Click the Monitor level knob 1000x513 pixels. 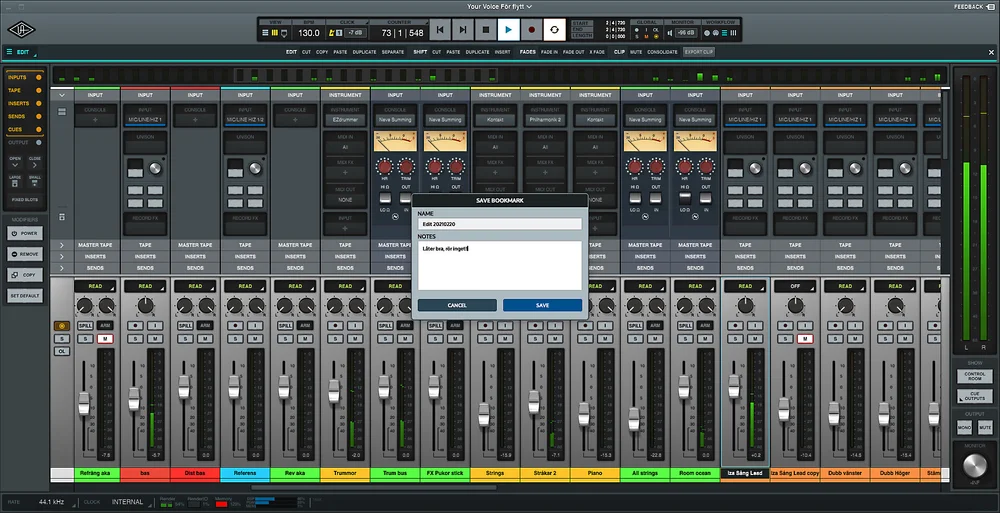974,466
